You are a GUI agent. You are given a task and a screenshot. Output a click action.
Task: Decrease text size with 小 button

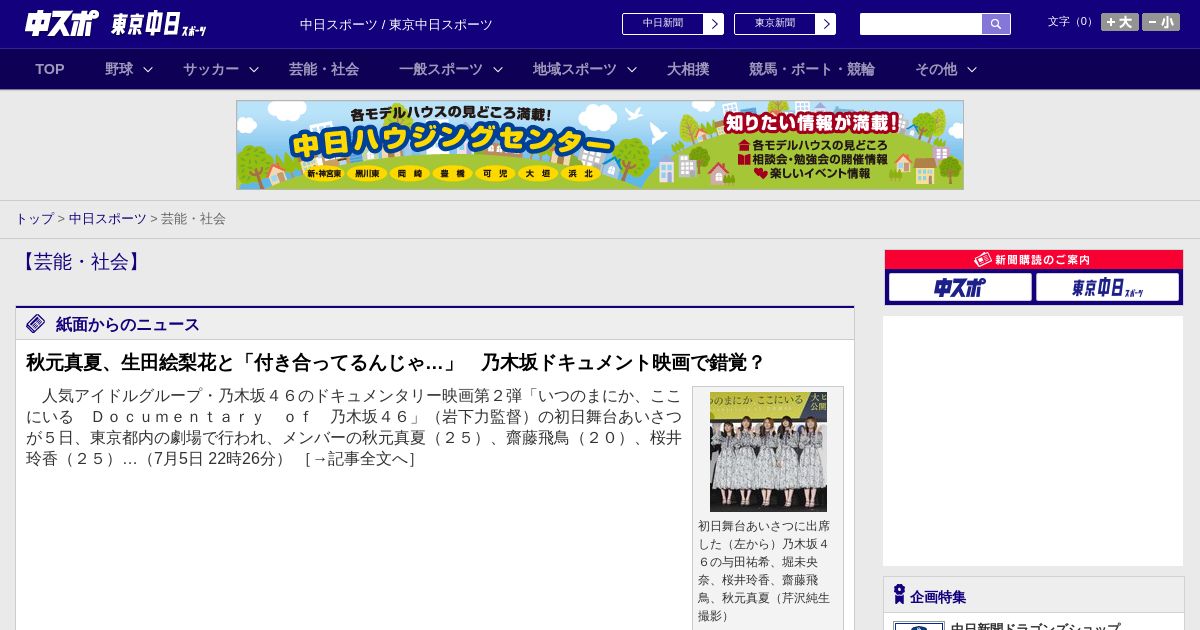[1161, 22]
